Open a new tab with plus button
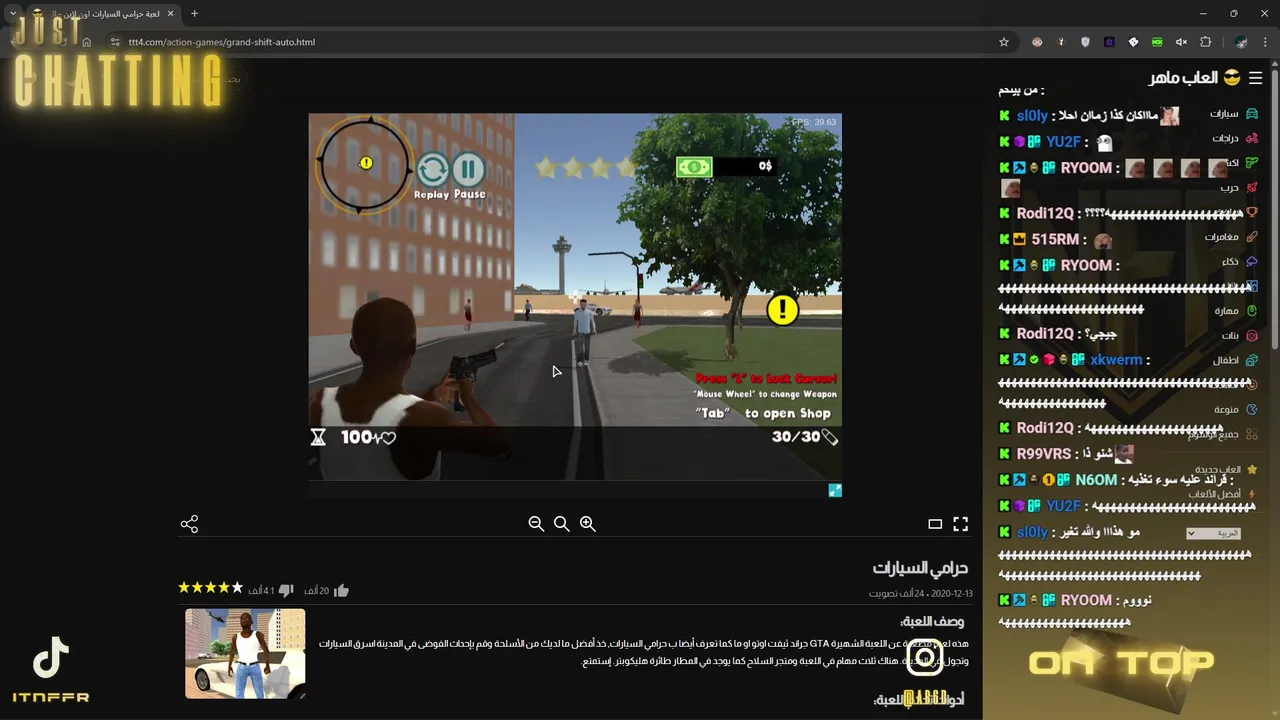1280x720 pixels. 194,14
